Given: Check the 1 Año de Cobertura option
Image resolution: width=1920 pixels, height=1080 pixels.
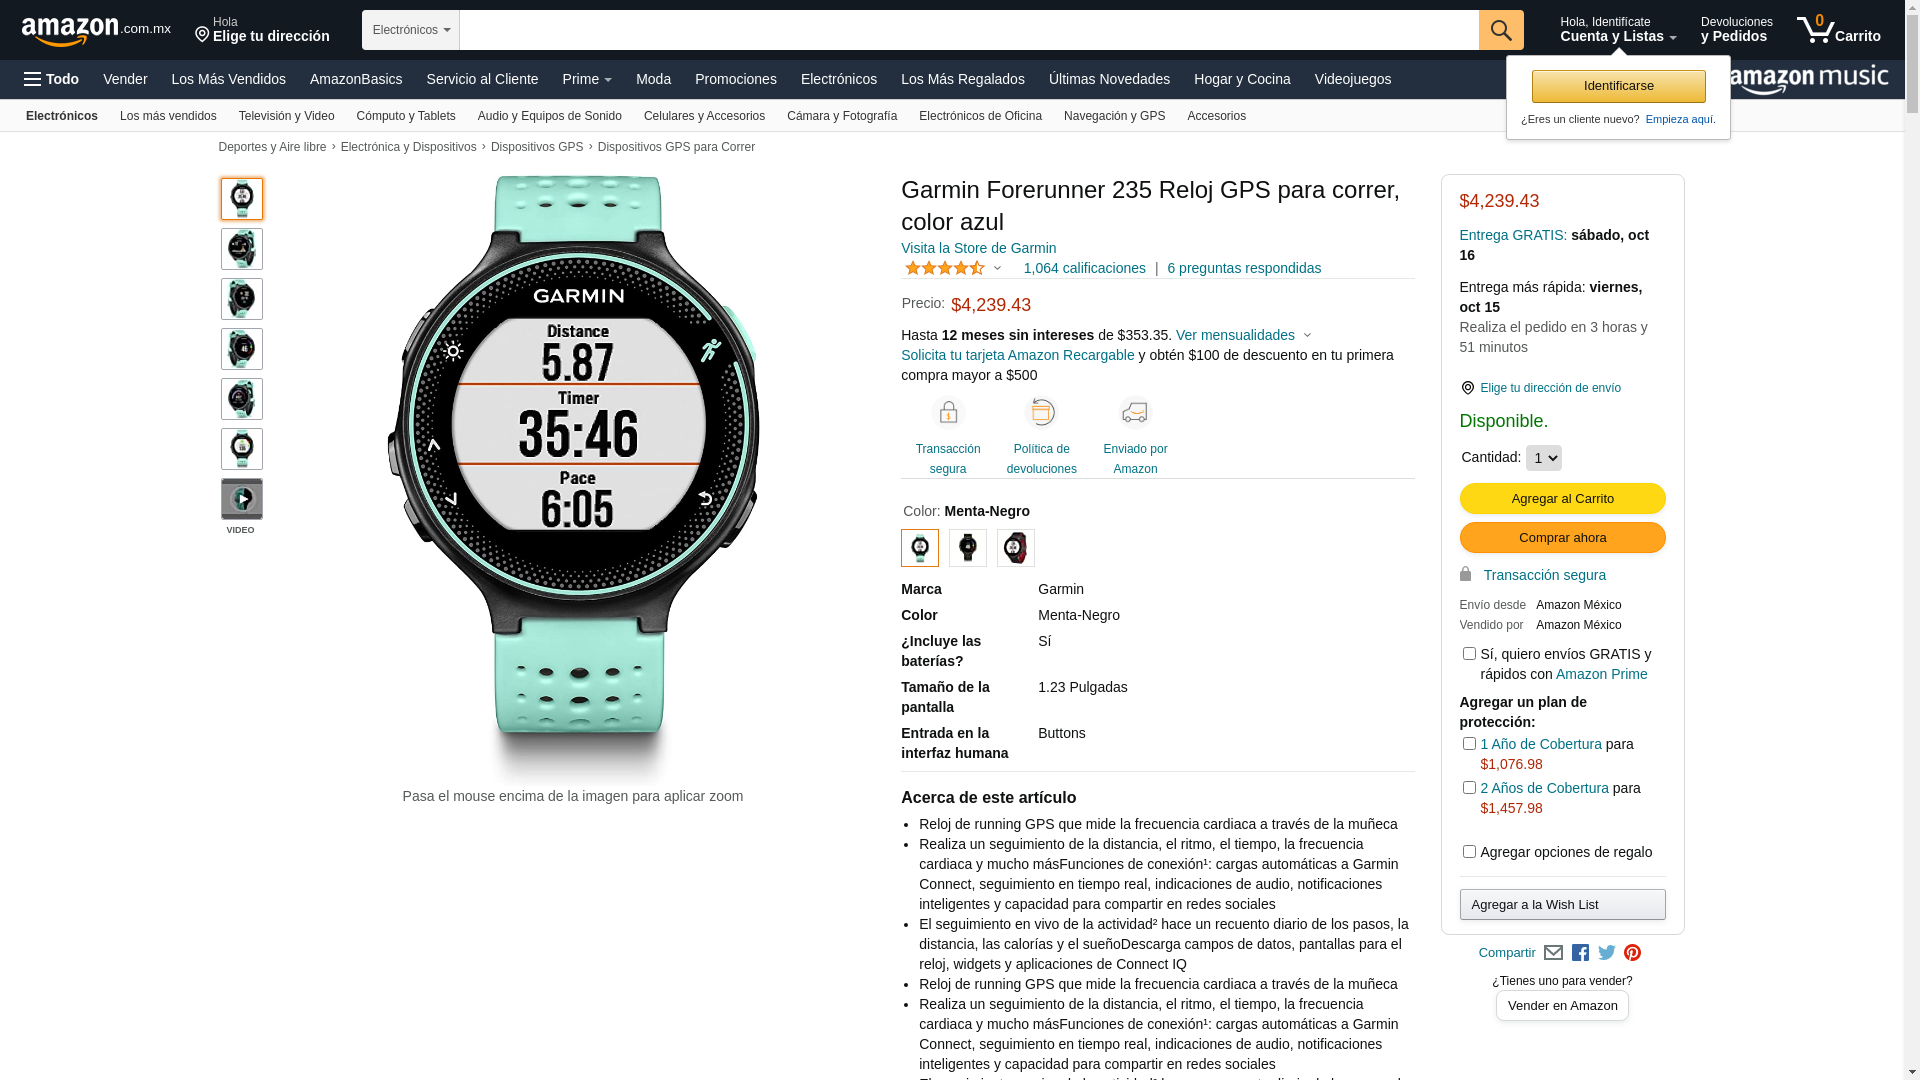Looking at the screenshot, I should coord(1469,744).
